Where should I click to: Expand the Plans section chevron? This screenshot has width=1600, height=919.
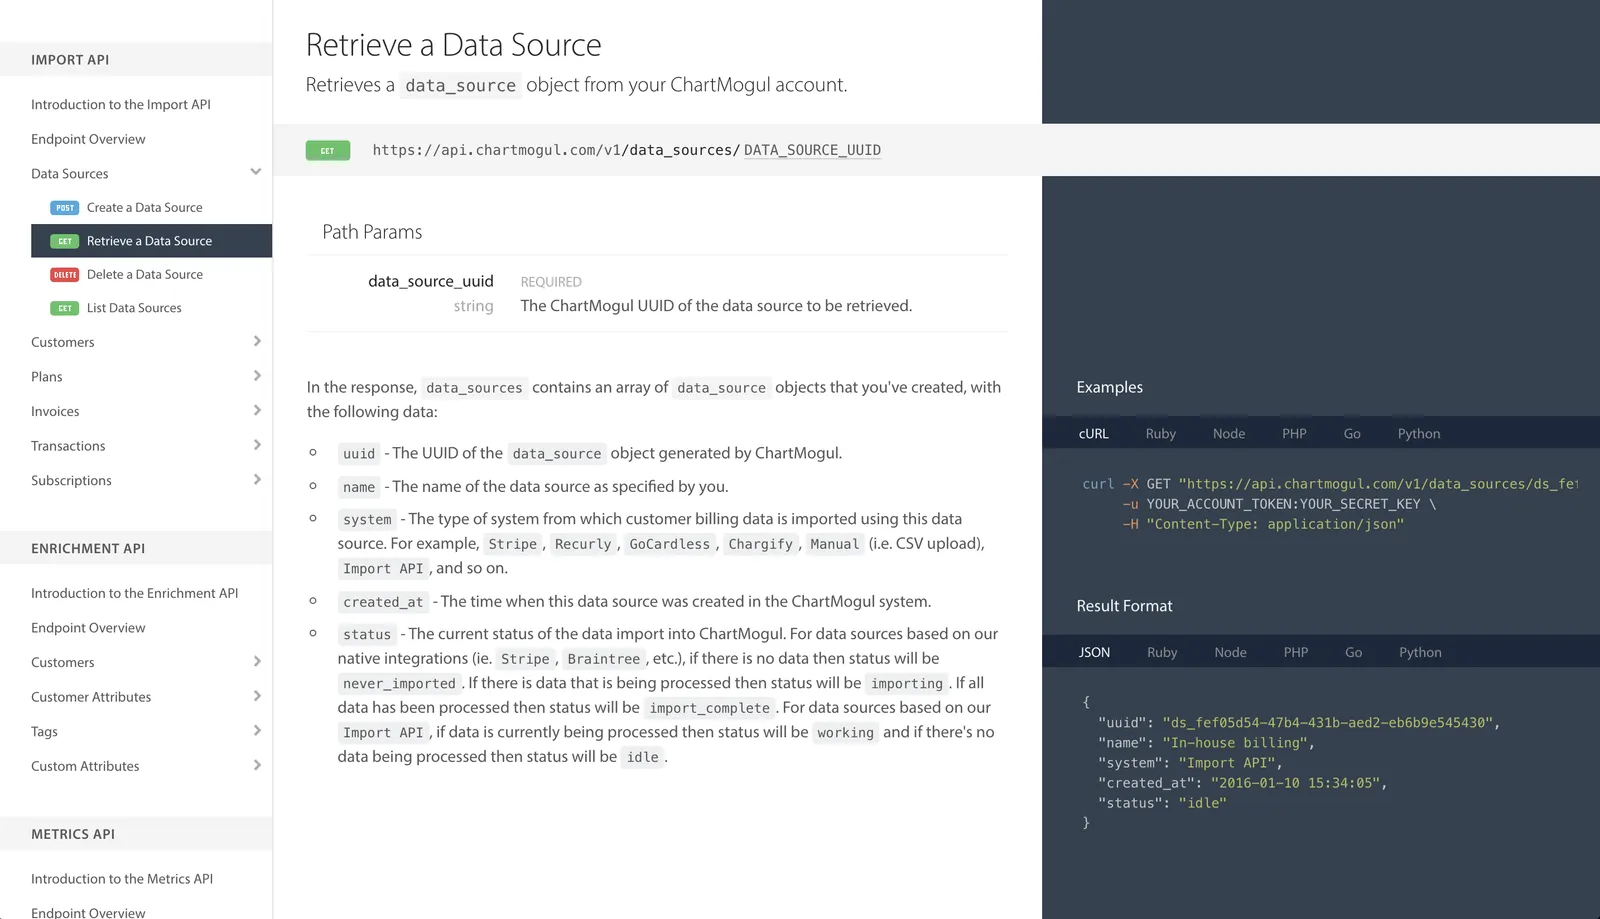tap(257, 376)
